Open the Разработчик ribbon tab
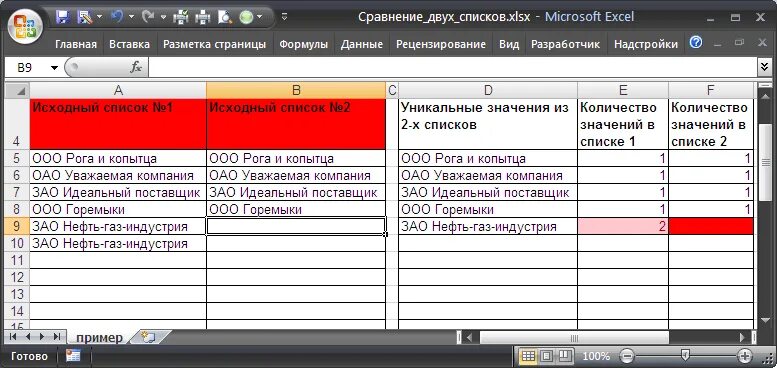The image size is (777, 368). pos(565,44)
